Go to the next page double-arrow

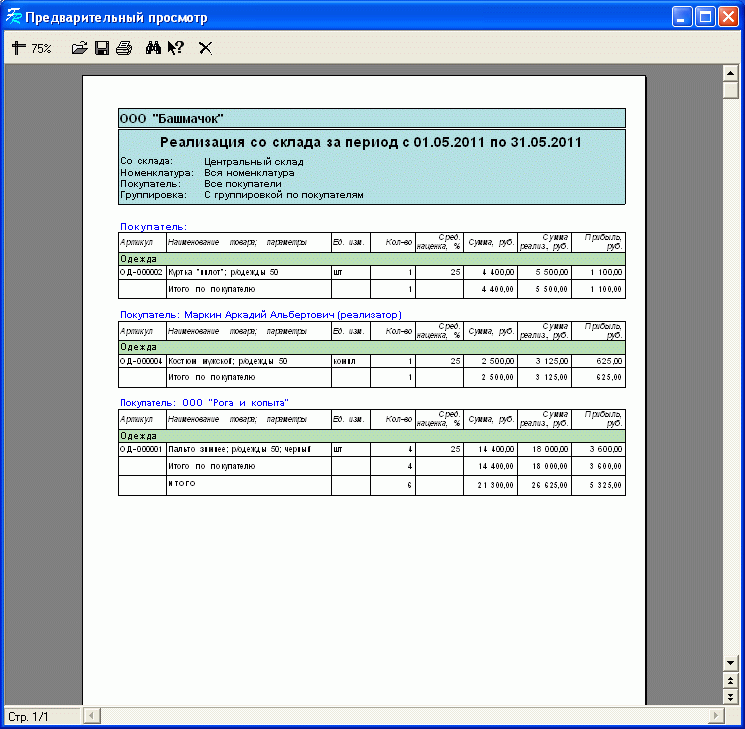730,696
